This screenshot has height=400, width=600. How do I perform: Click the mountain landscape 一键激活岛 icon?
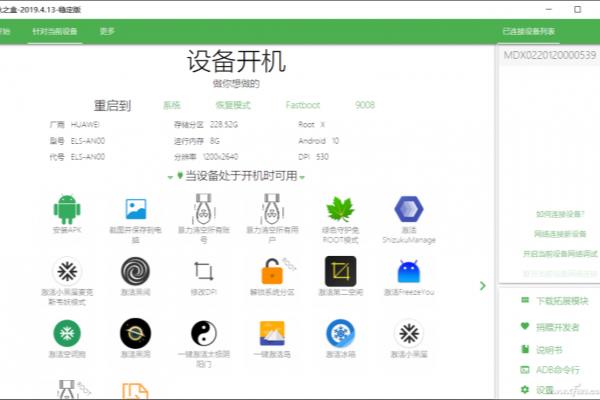pos(272,333)
